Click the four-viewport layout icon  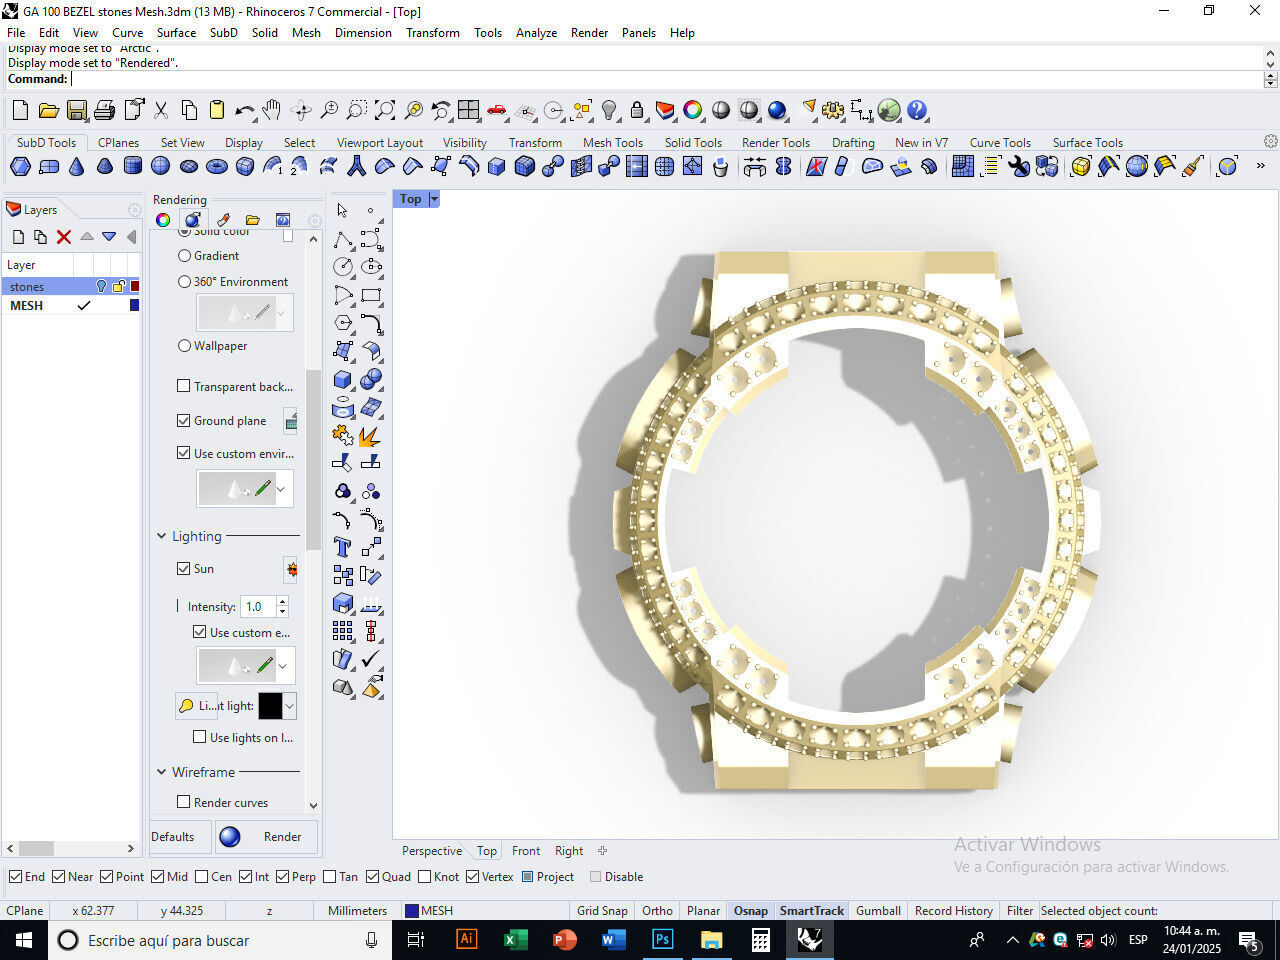coord(469,111)
